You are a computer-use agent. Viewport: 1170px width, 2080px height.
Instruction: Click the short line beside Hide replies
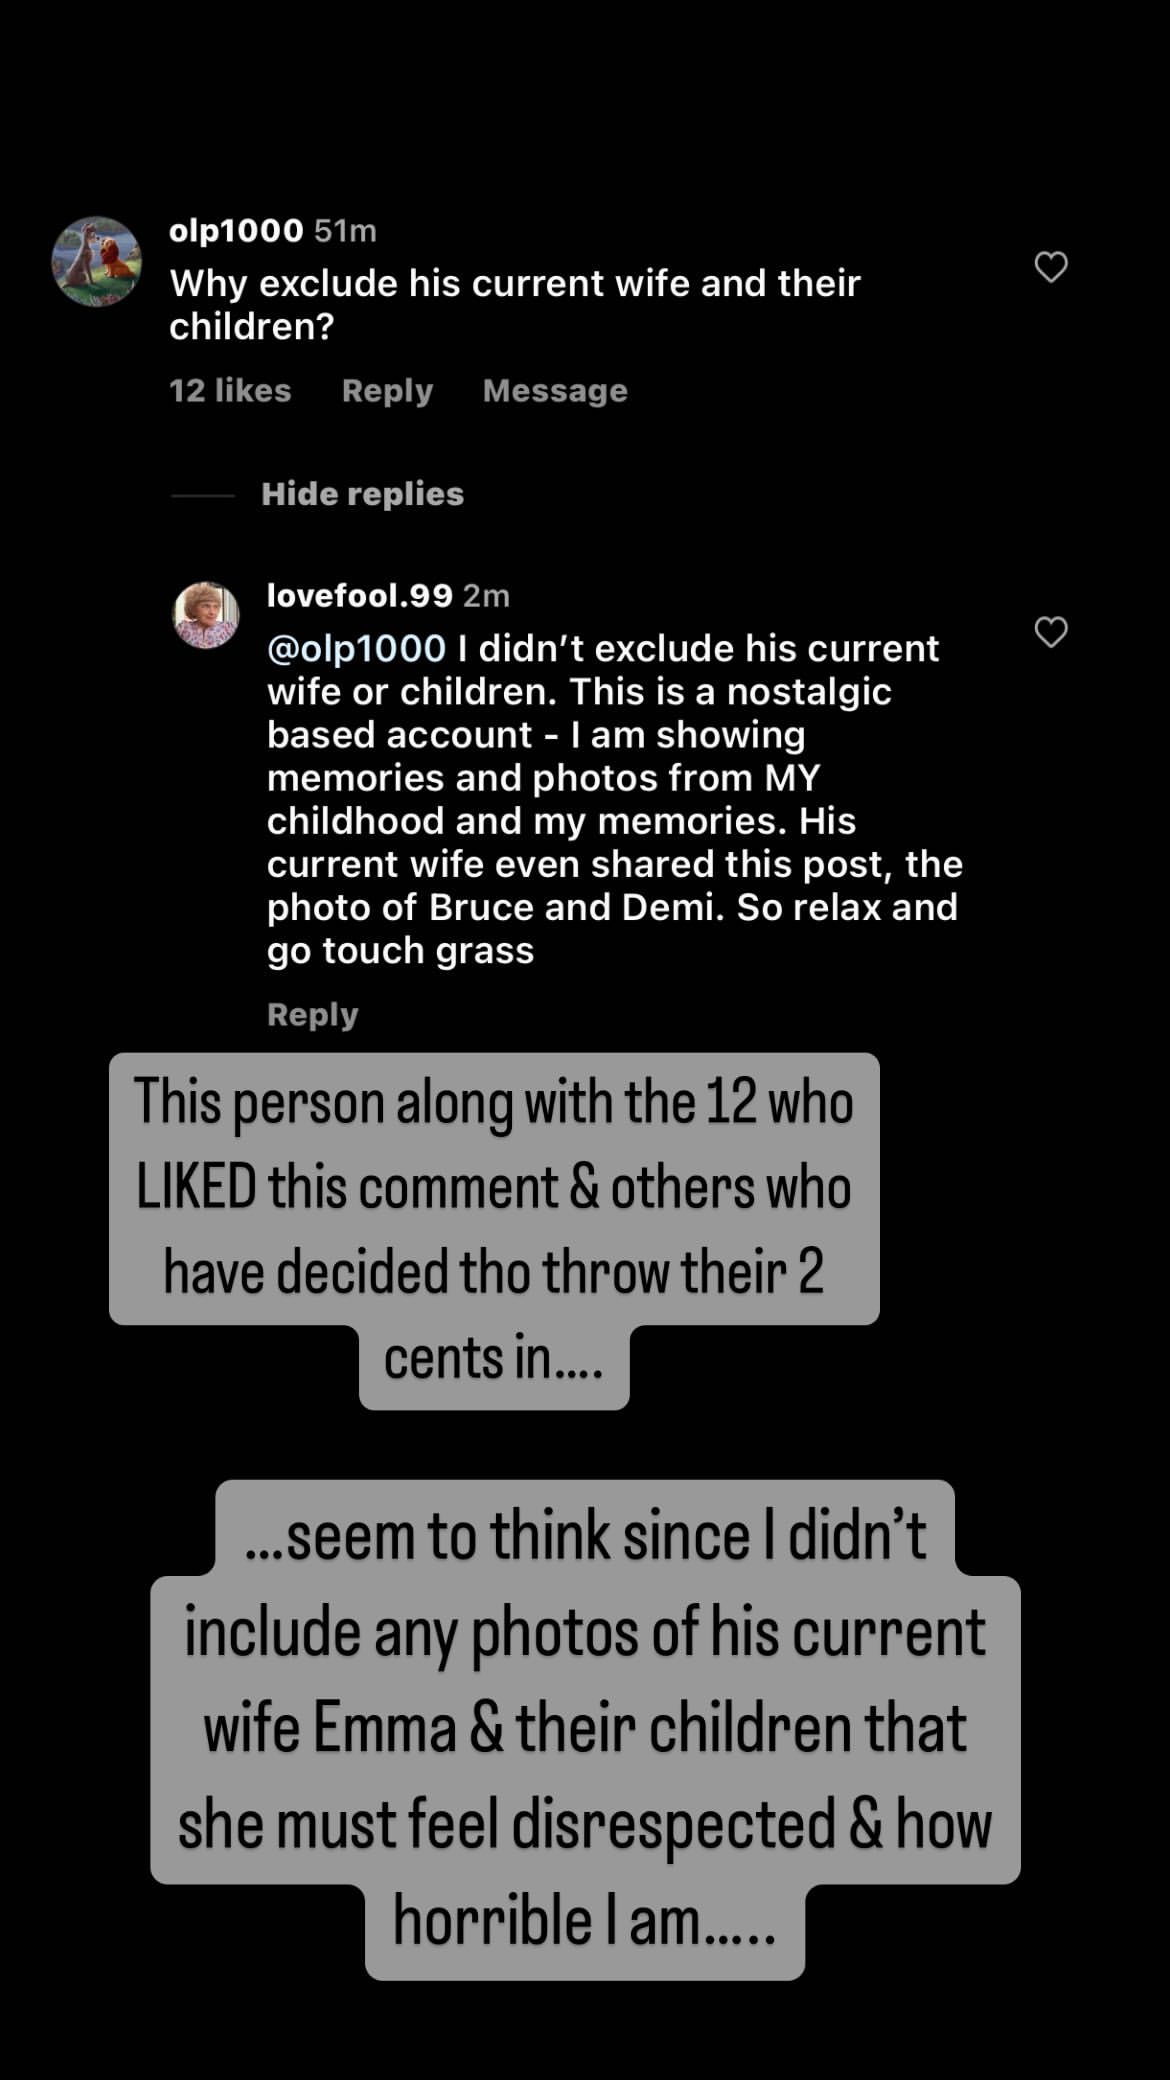[202, 495]
